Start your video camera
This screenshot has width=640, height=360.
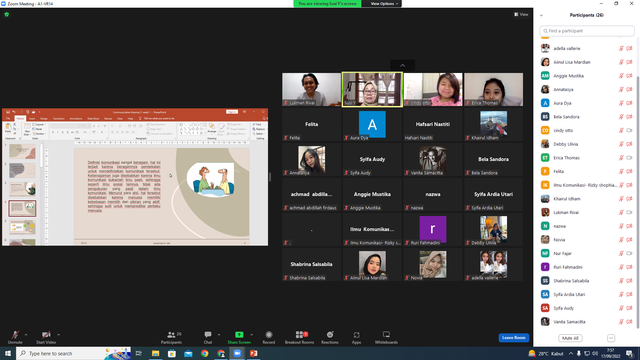(x=46, y=338)
